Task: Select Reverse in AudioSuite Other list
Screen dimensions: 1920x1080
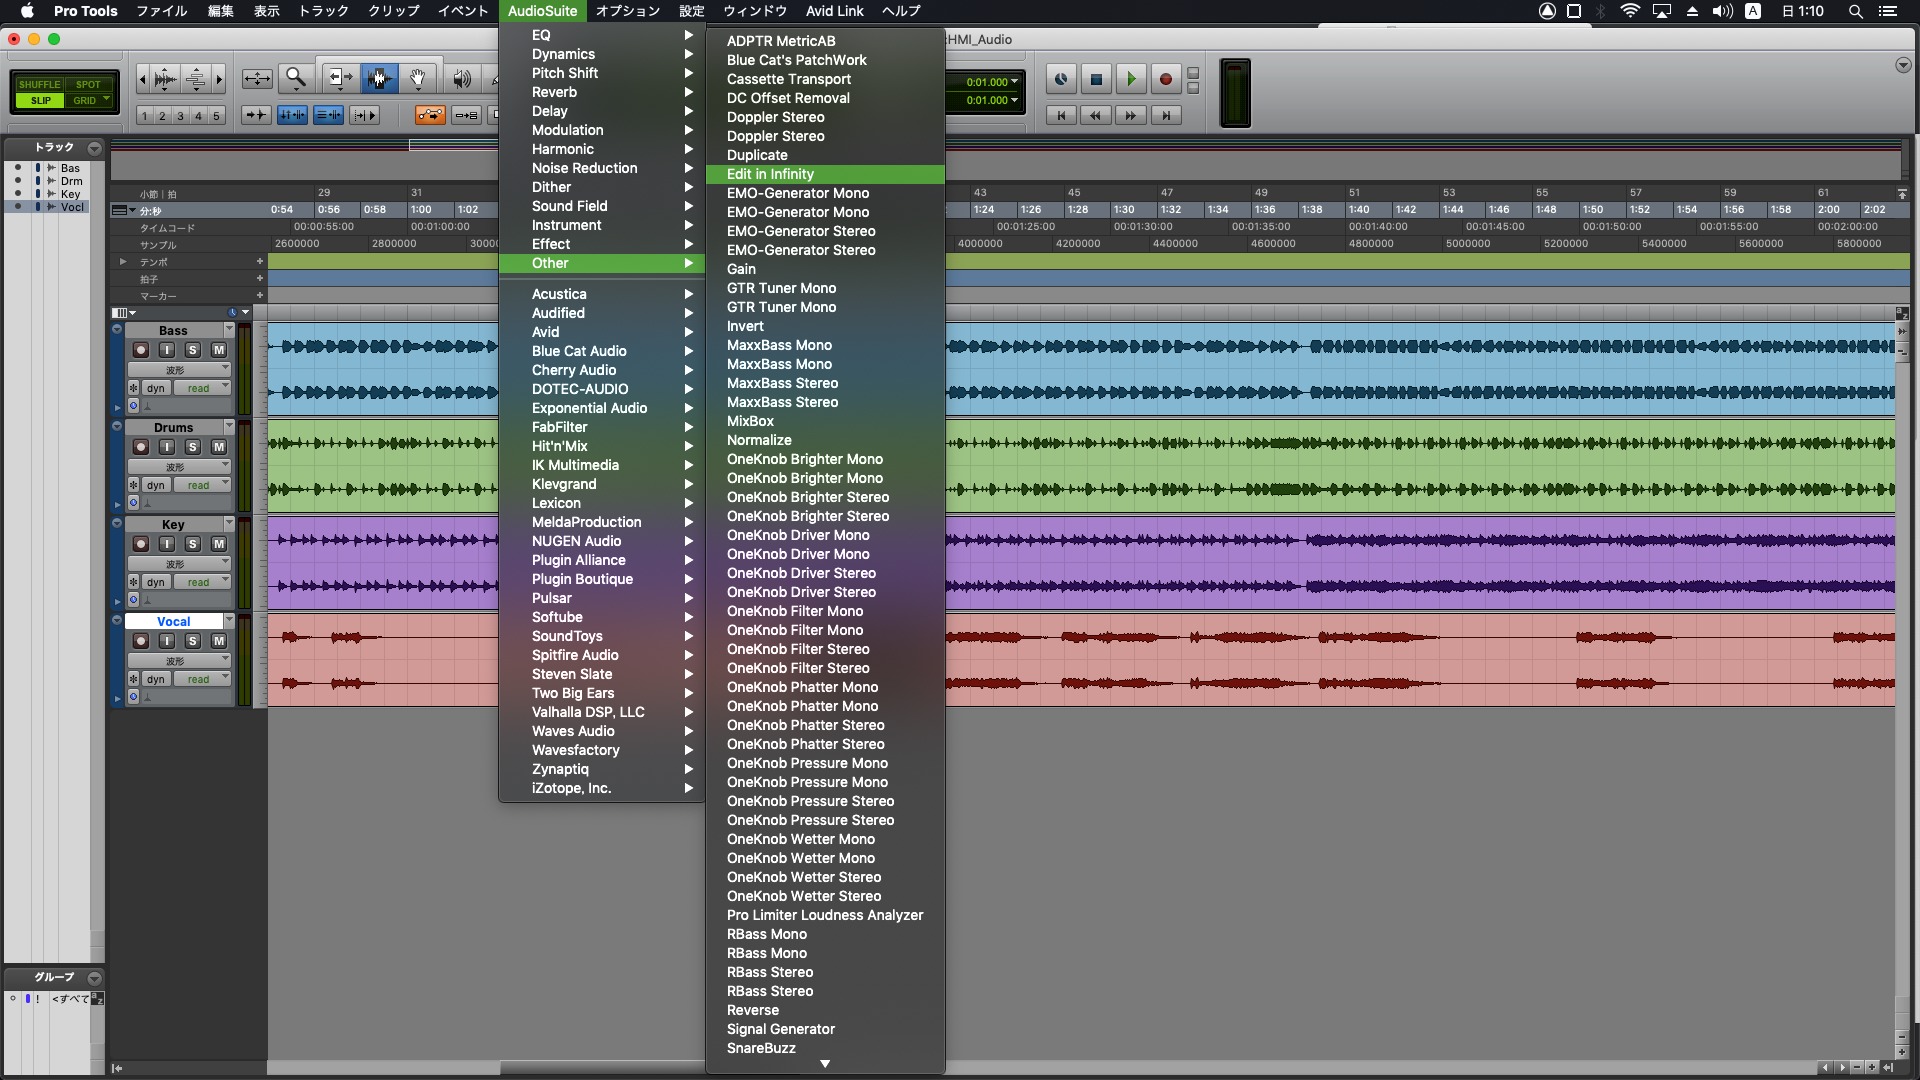Action: (x=825, y=1010)
